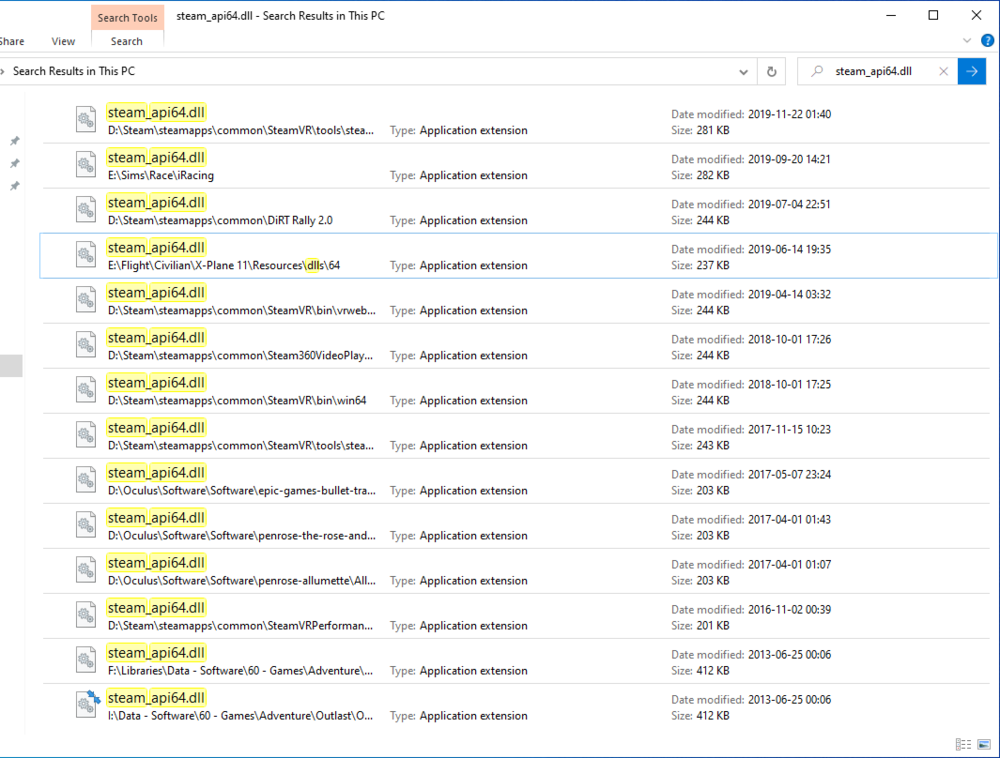Select file icon of result dated 2017-11-15
Image resolution: width=1000 pixels, height=758 pixels.
point(86,435)
